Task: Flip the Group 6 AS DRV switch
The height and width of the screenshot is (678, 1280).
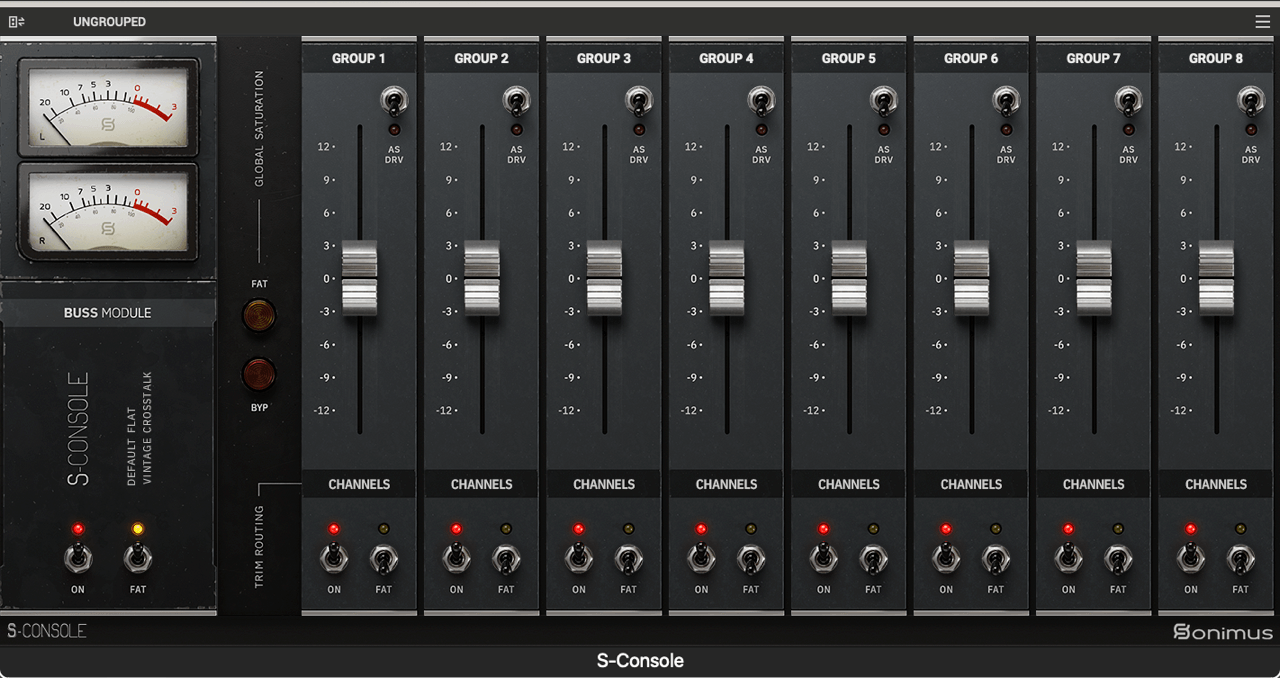Action: (1006, 101)
